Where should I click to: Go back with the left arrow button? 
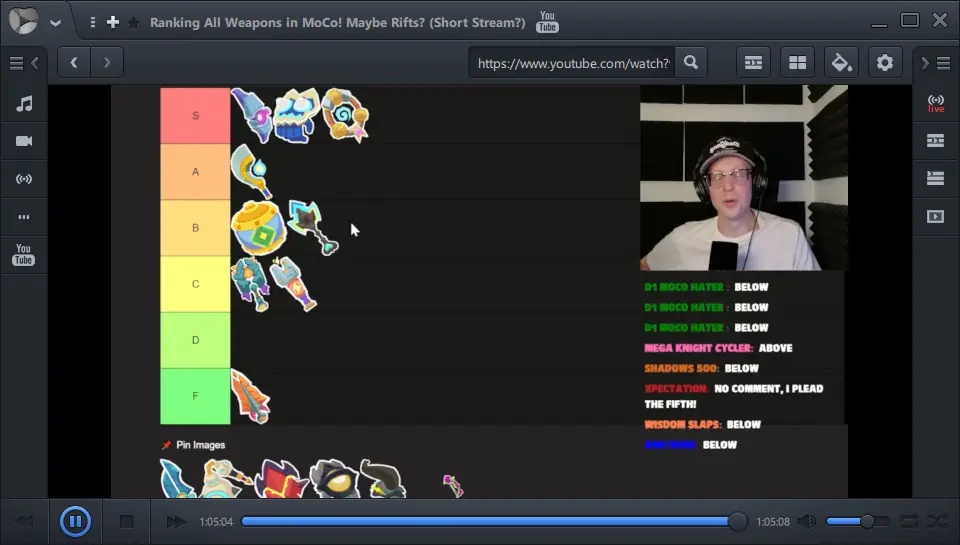[74, 62]
